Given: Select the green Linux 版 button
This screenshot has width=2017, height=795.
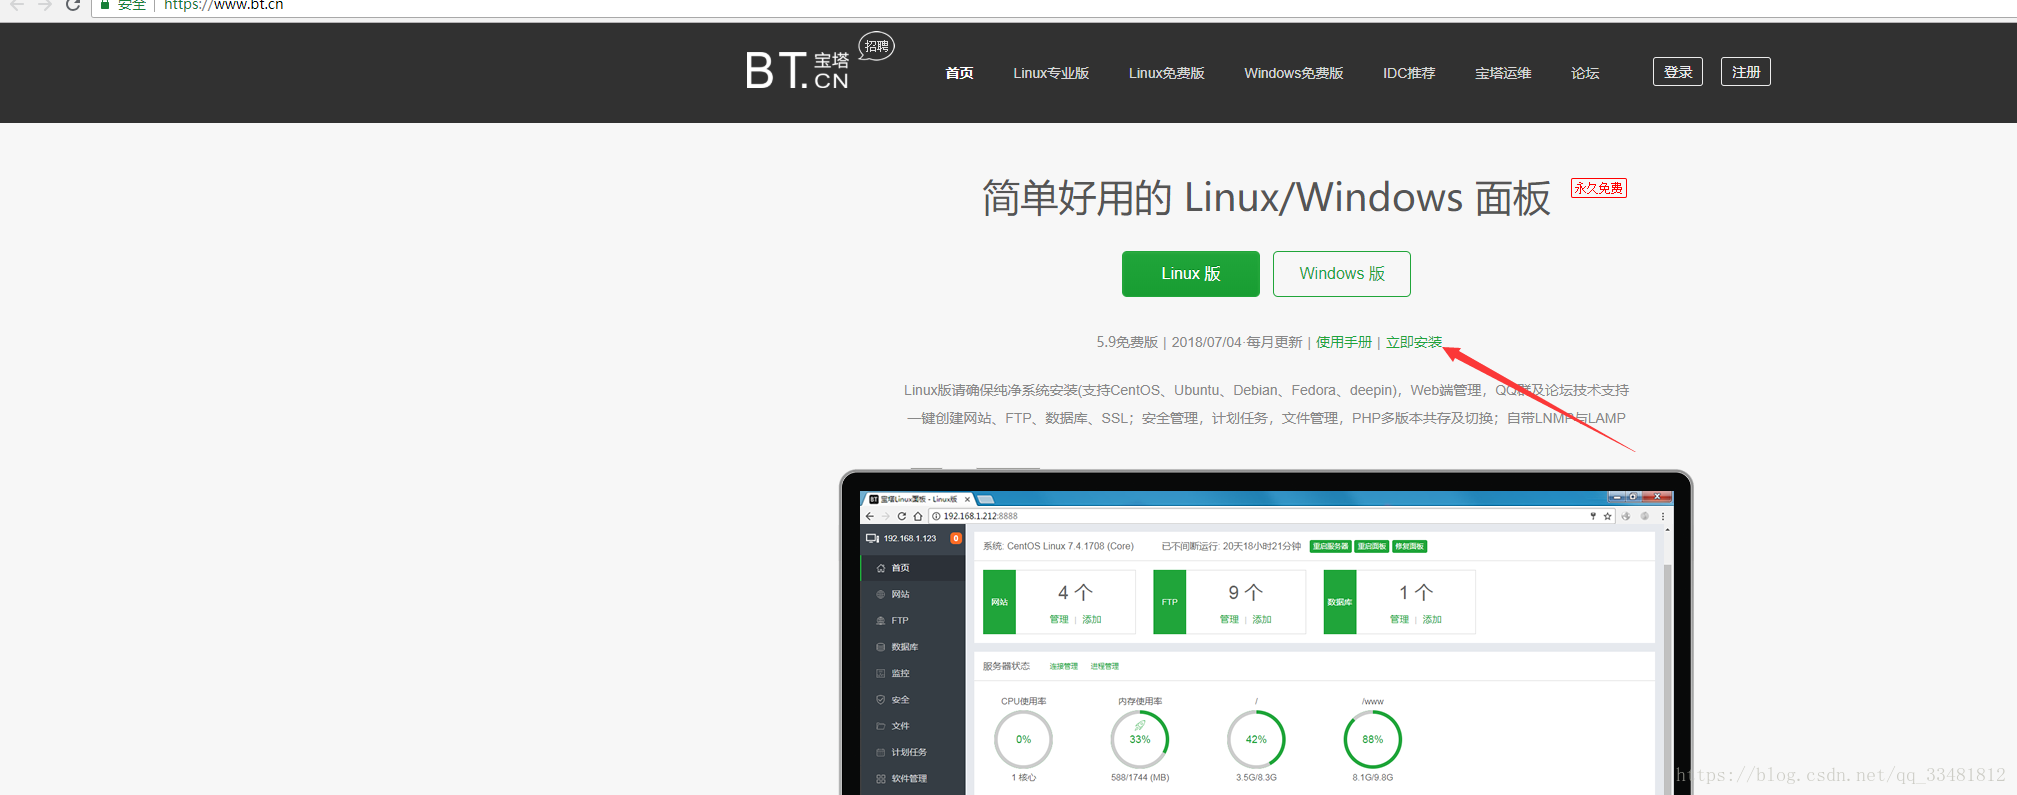Looking at the screenshot, I should tap(1191, 274).
